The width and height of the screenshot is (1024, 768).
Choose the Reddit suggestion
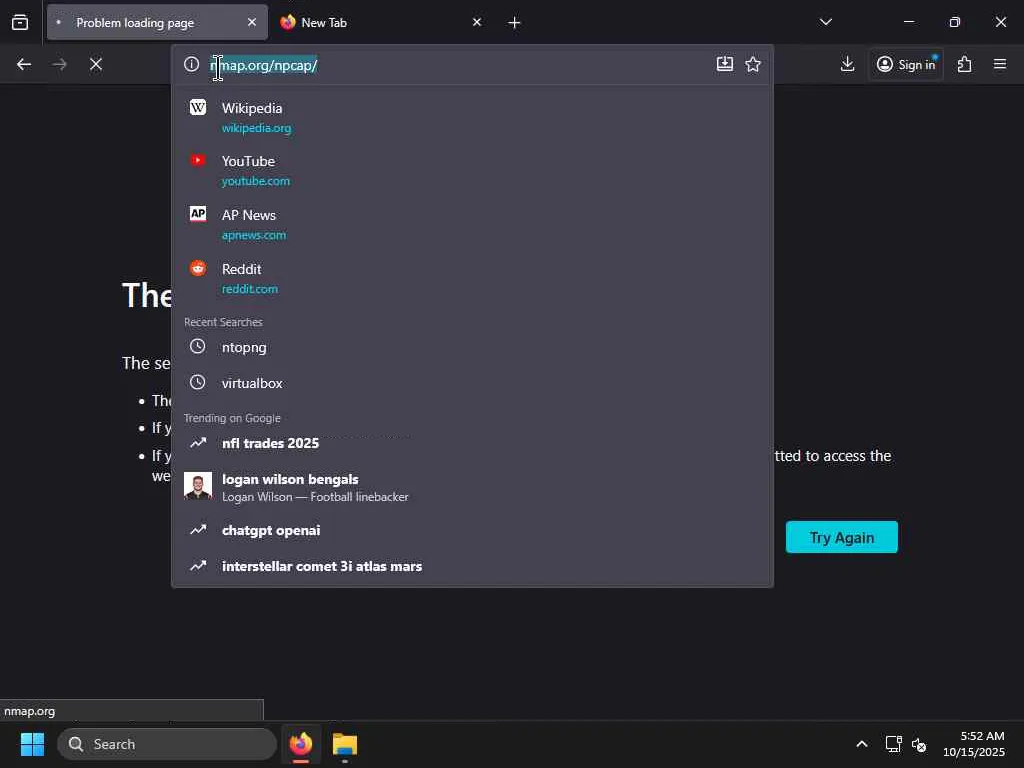pyautogui.click(x=472, y=278)
